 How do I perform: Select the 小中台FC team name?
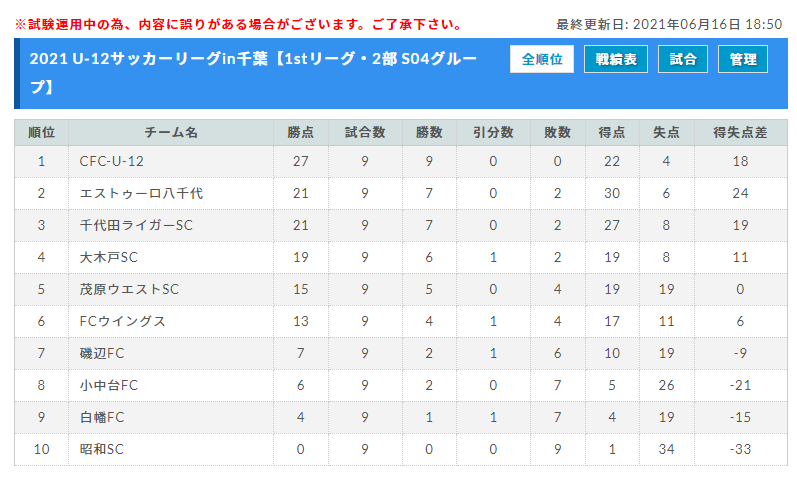click(x=108, y=385)
